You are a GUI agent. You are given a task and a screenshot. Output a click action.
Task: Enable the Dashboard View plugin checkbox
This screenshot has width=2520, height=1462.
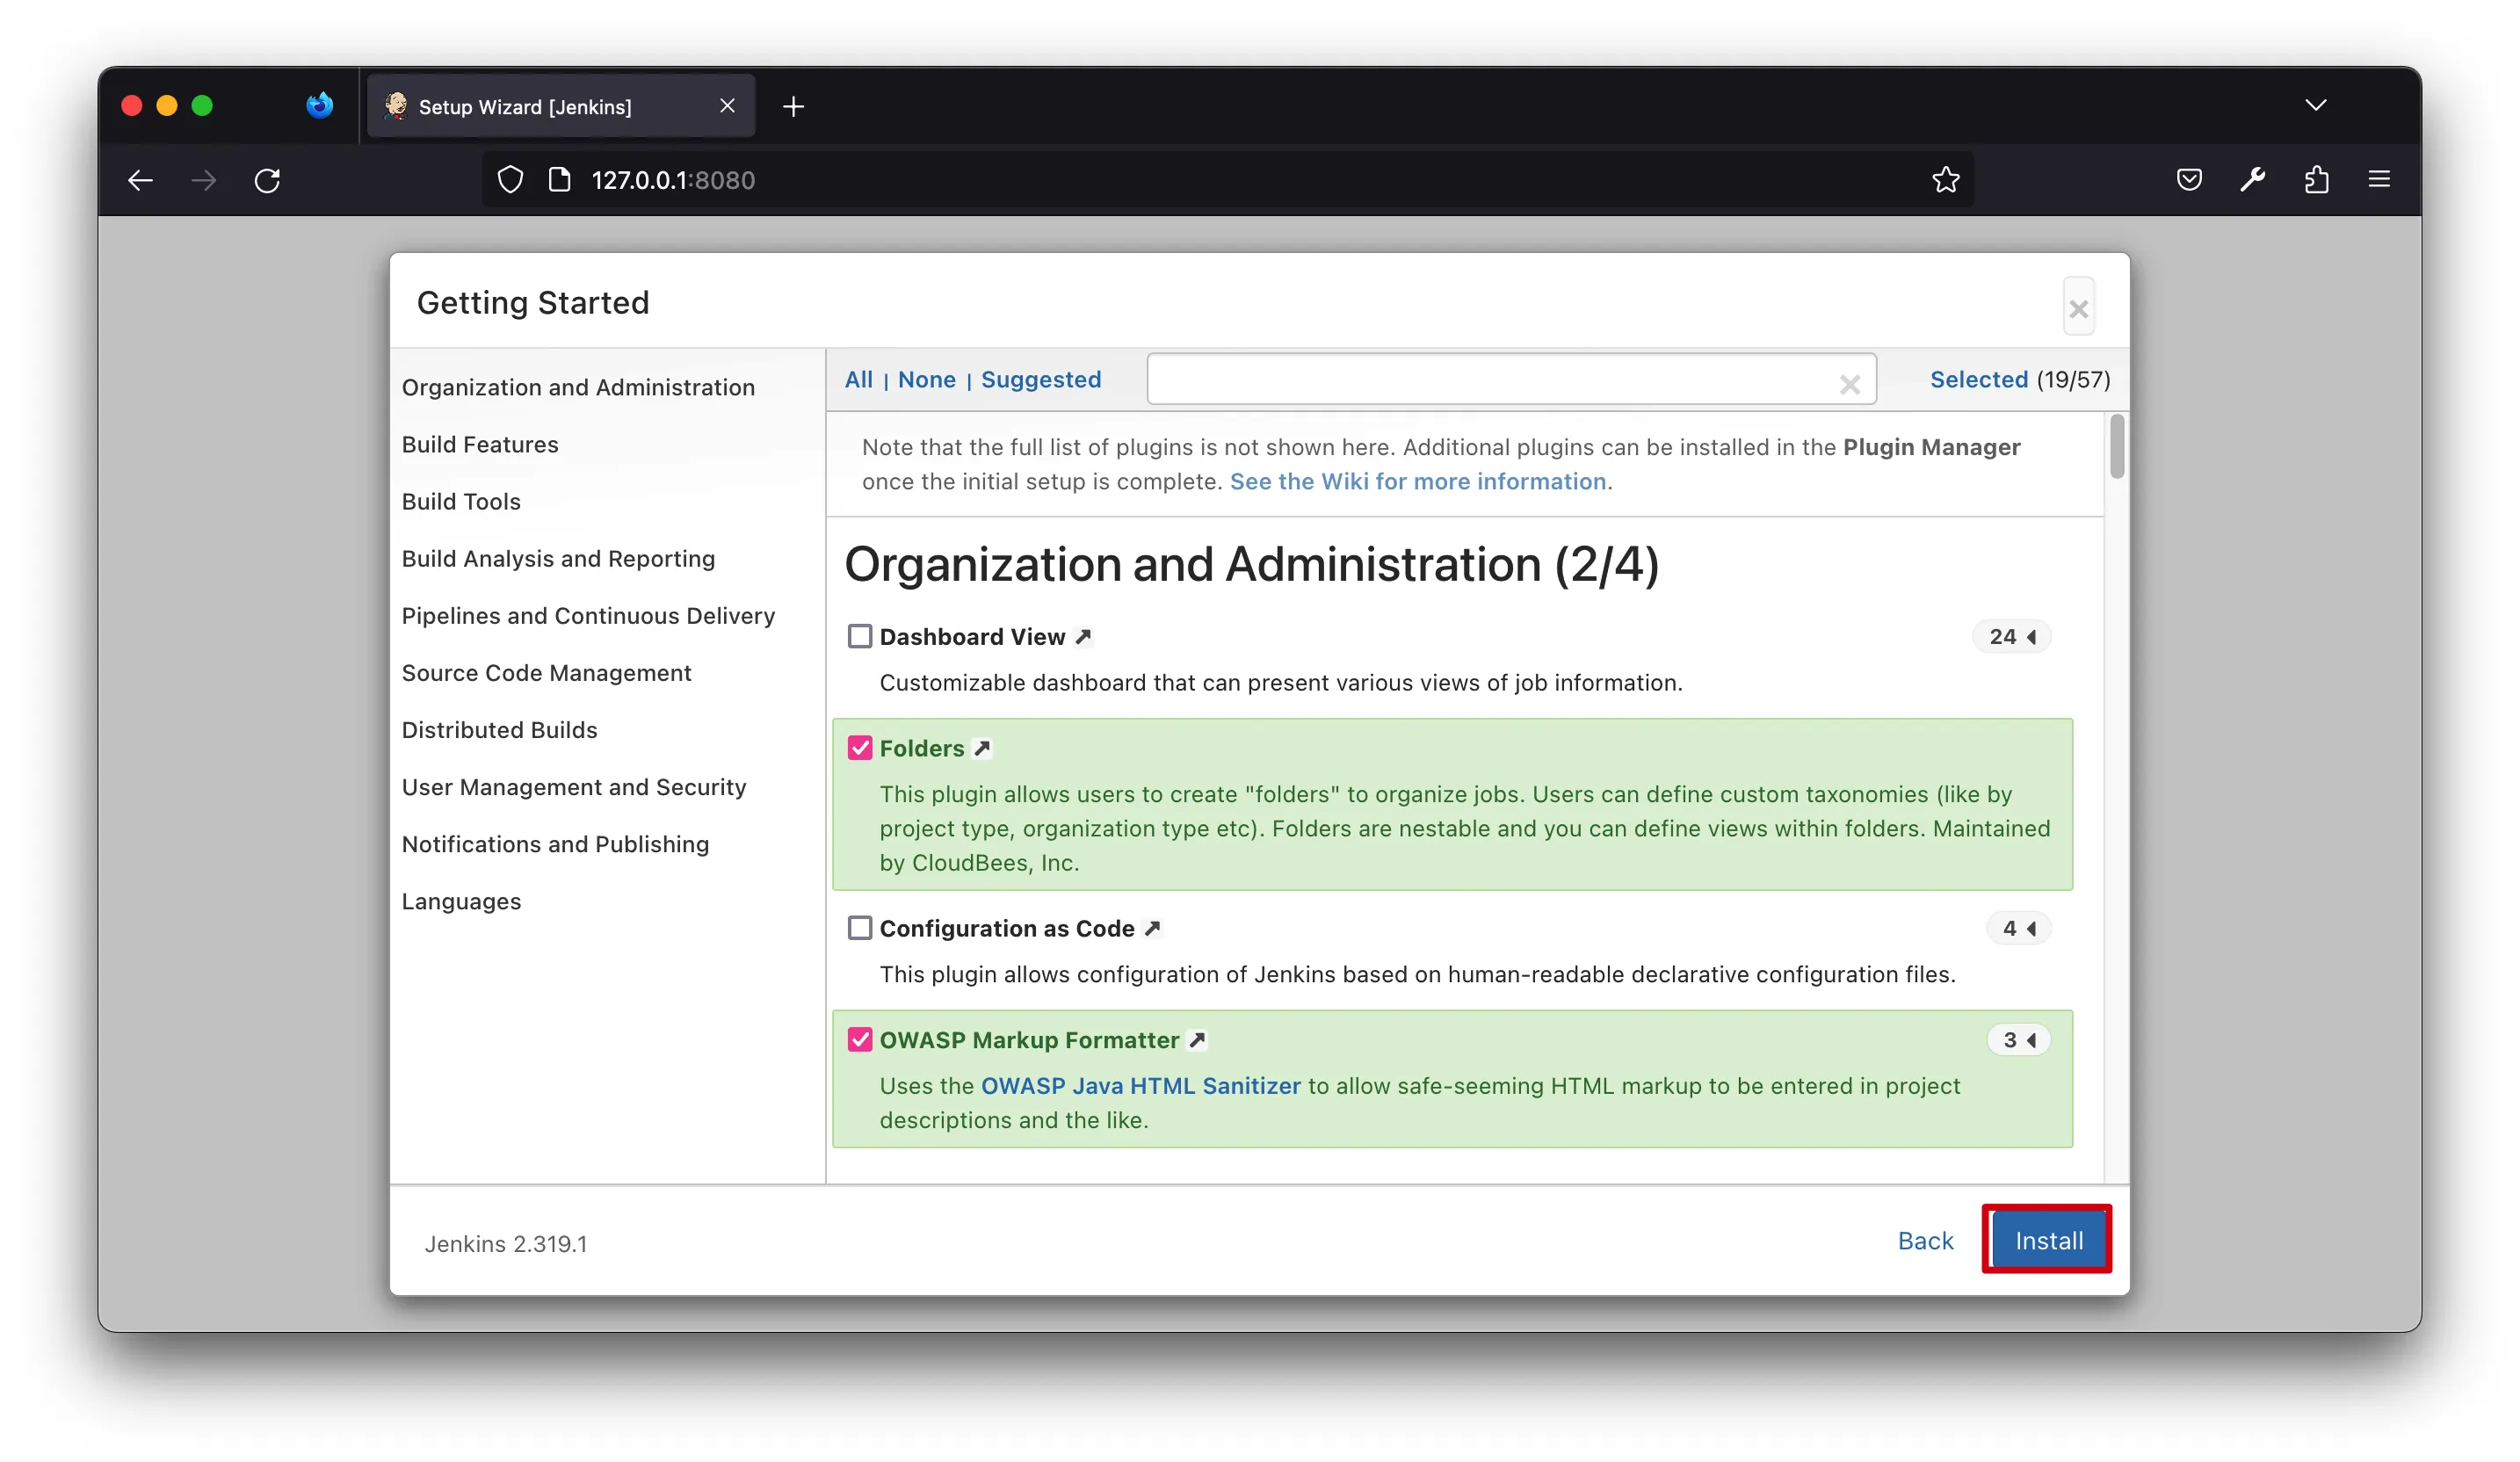[x=860, y=637]
